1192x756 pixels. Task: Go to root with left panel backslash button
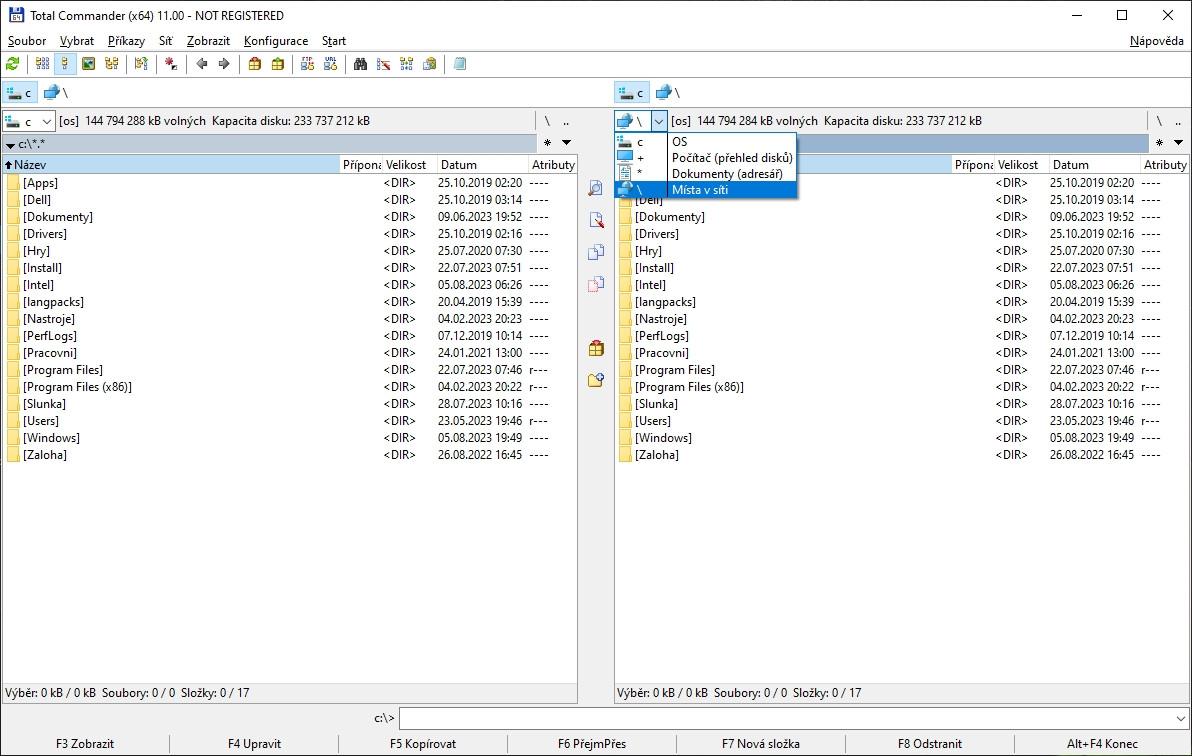pos(547,121)
